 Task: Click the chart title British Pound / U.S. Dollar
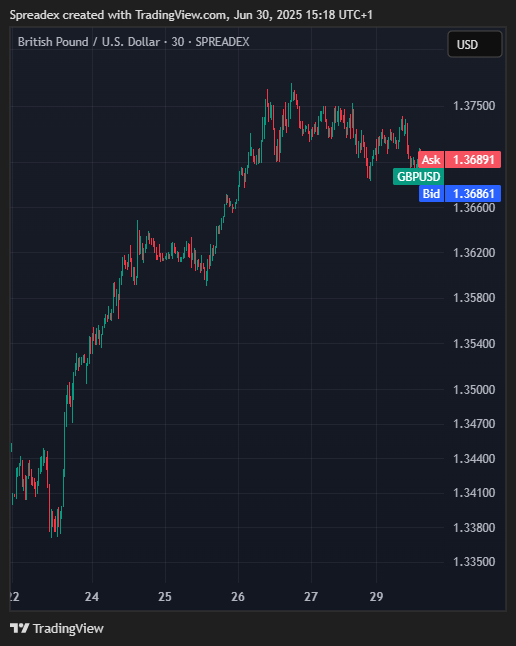point(89,42)
